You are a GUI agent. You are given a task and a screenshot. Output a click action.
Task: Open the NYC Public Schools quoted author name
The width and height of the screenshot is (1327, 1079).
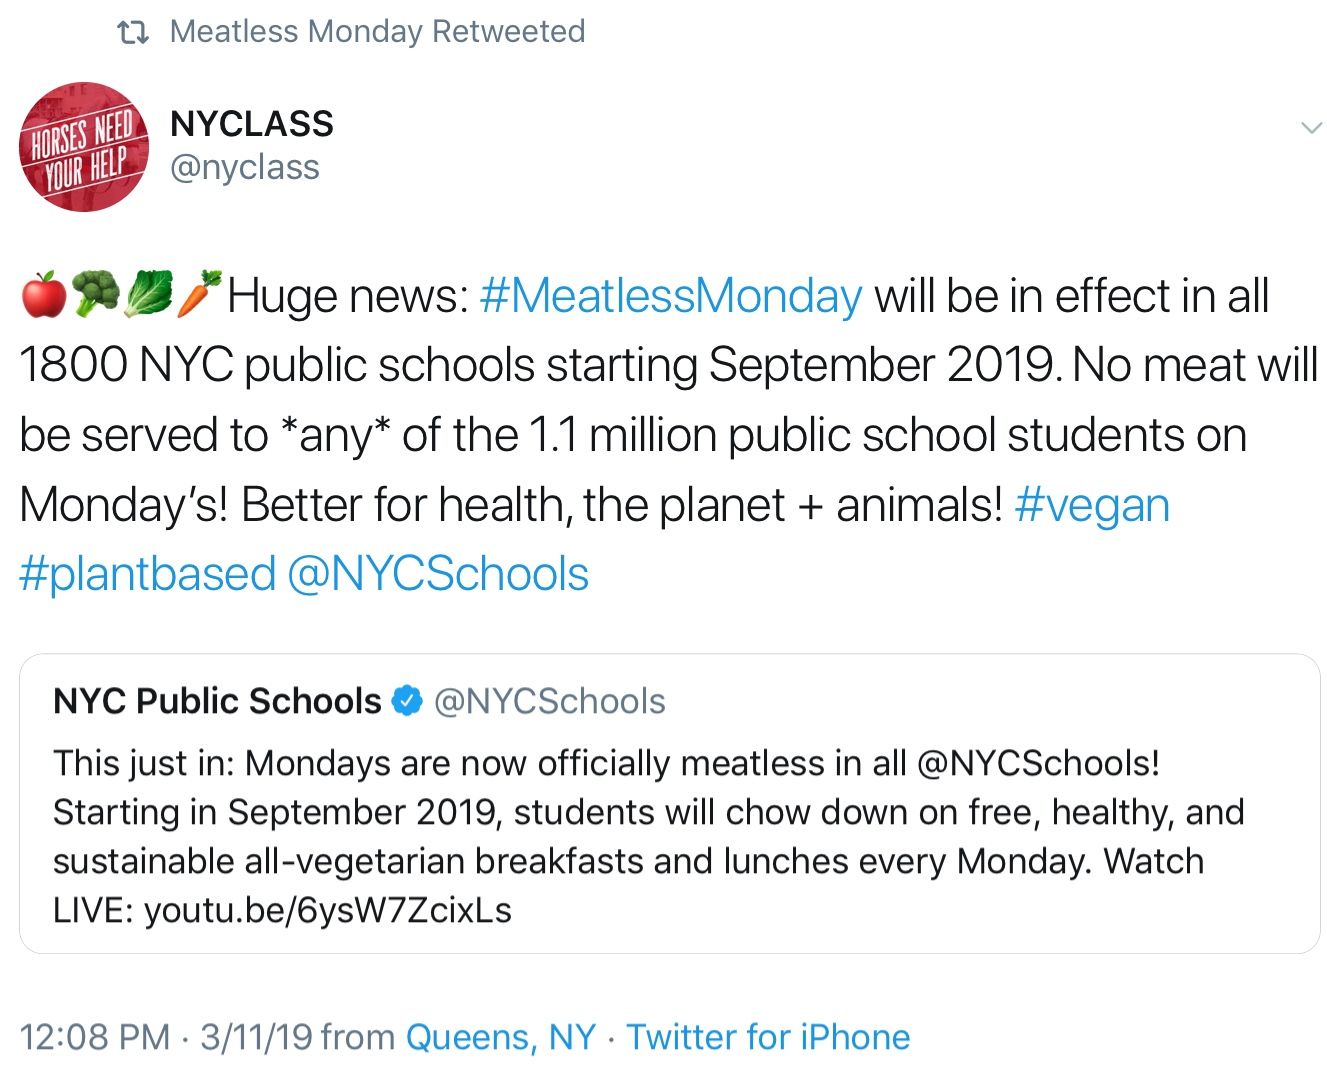point(217,701)
